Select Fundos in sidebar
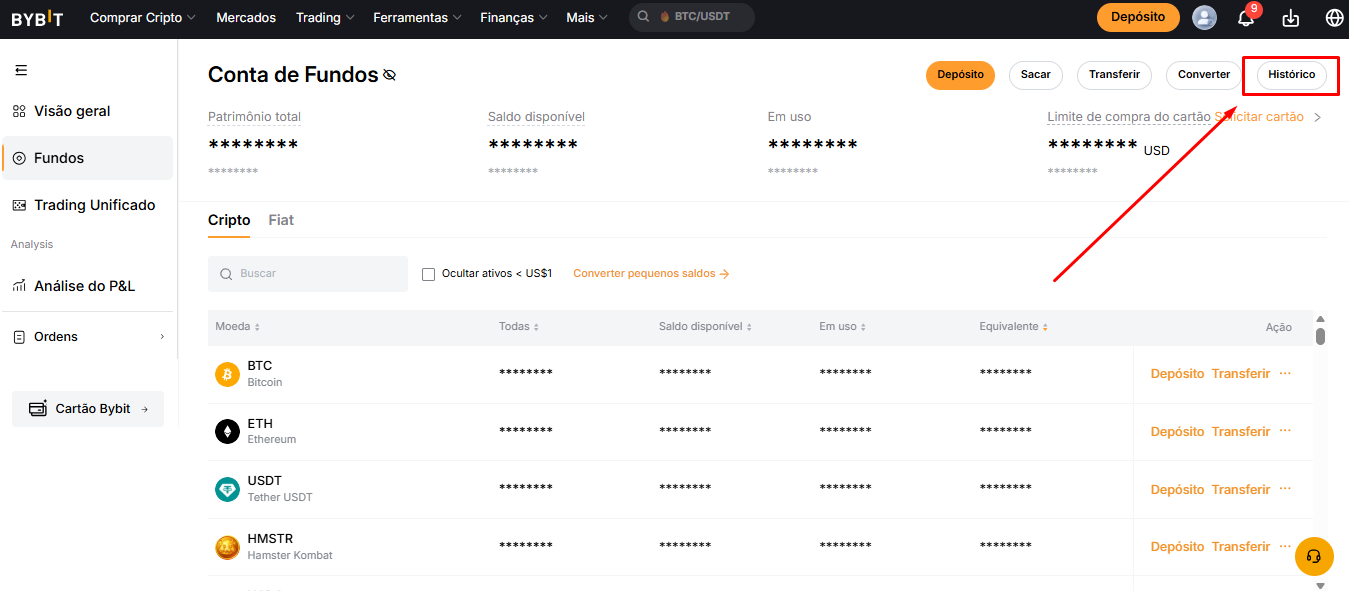Screen dimensions: 1349x591 [87, 158]
